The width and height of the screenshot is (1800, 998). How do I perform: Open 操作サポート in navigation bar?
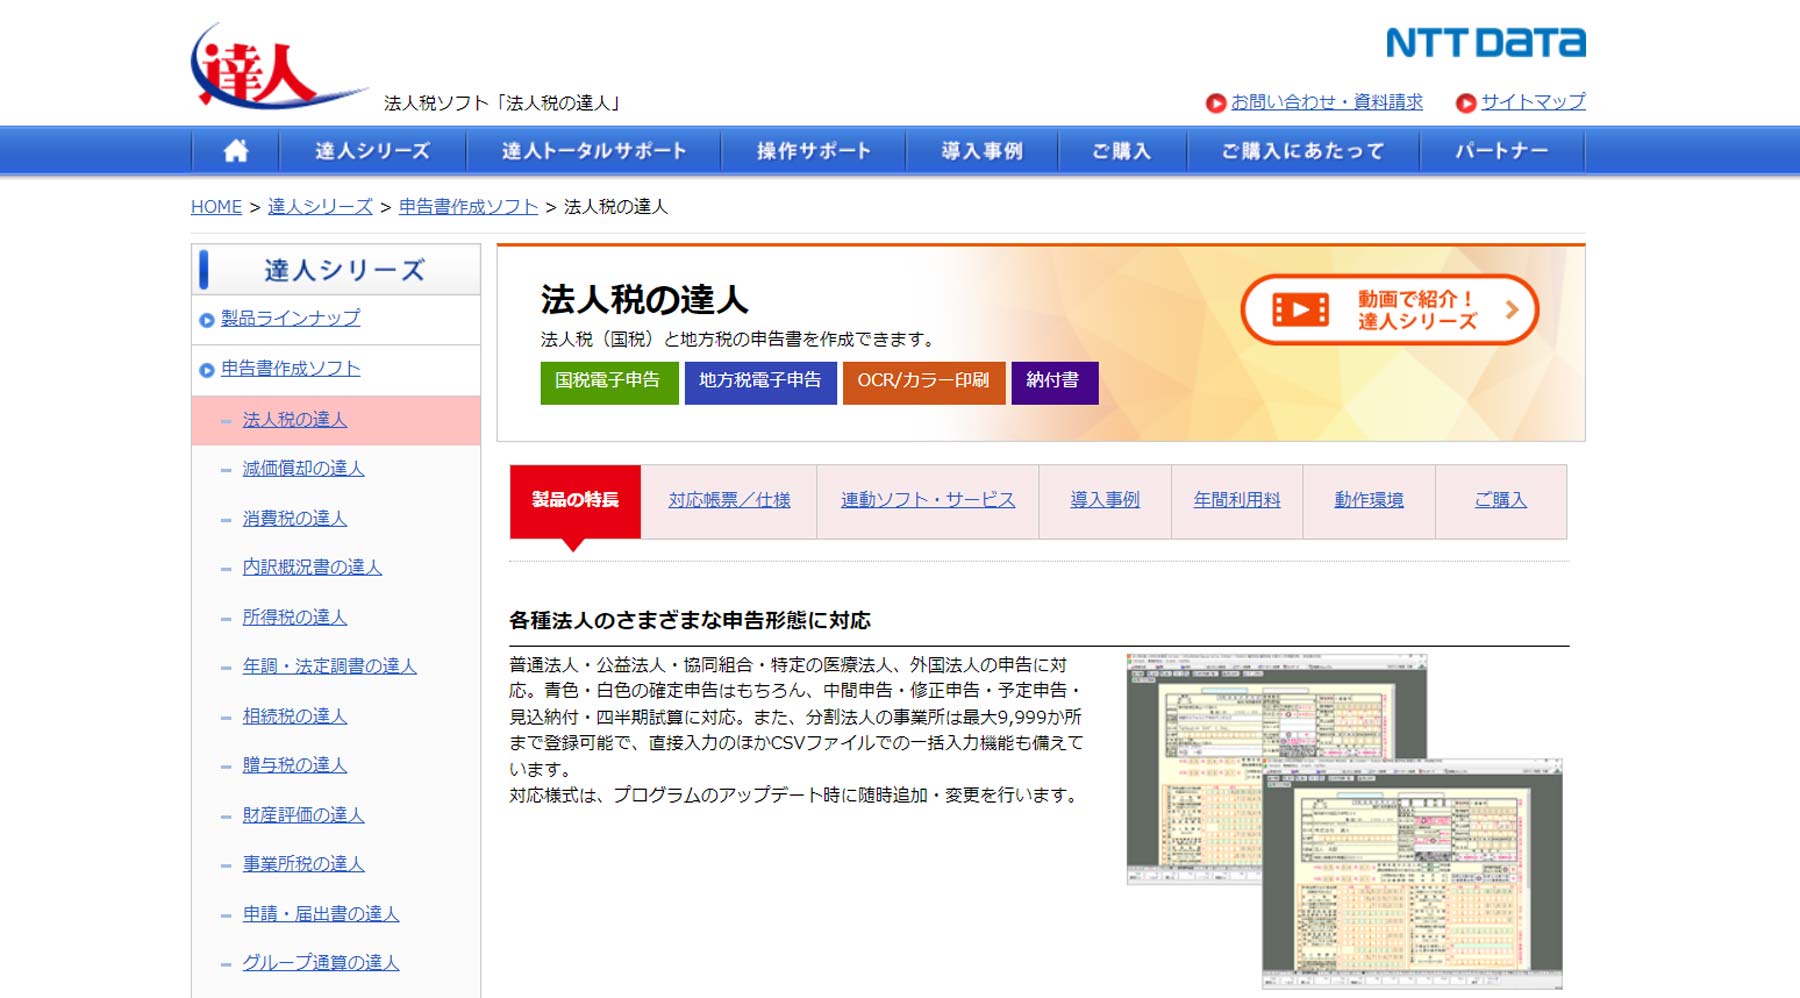813,151
